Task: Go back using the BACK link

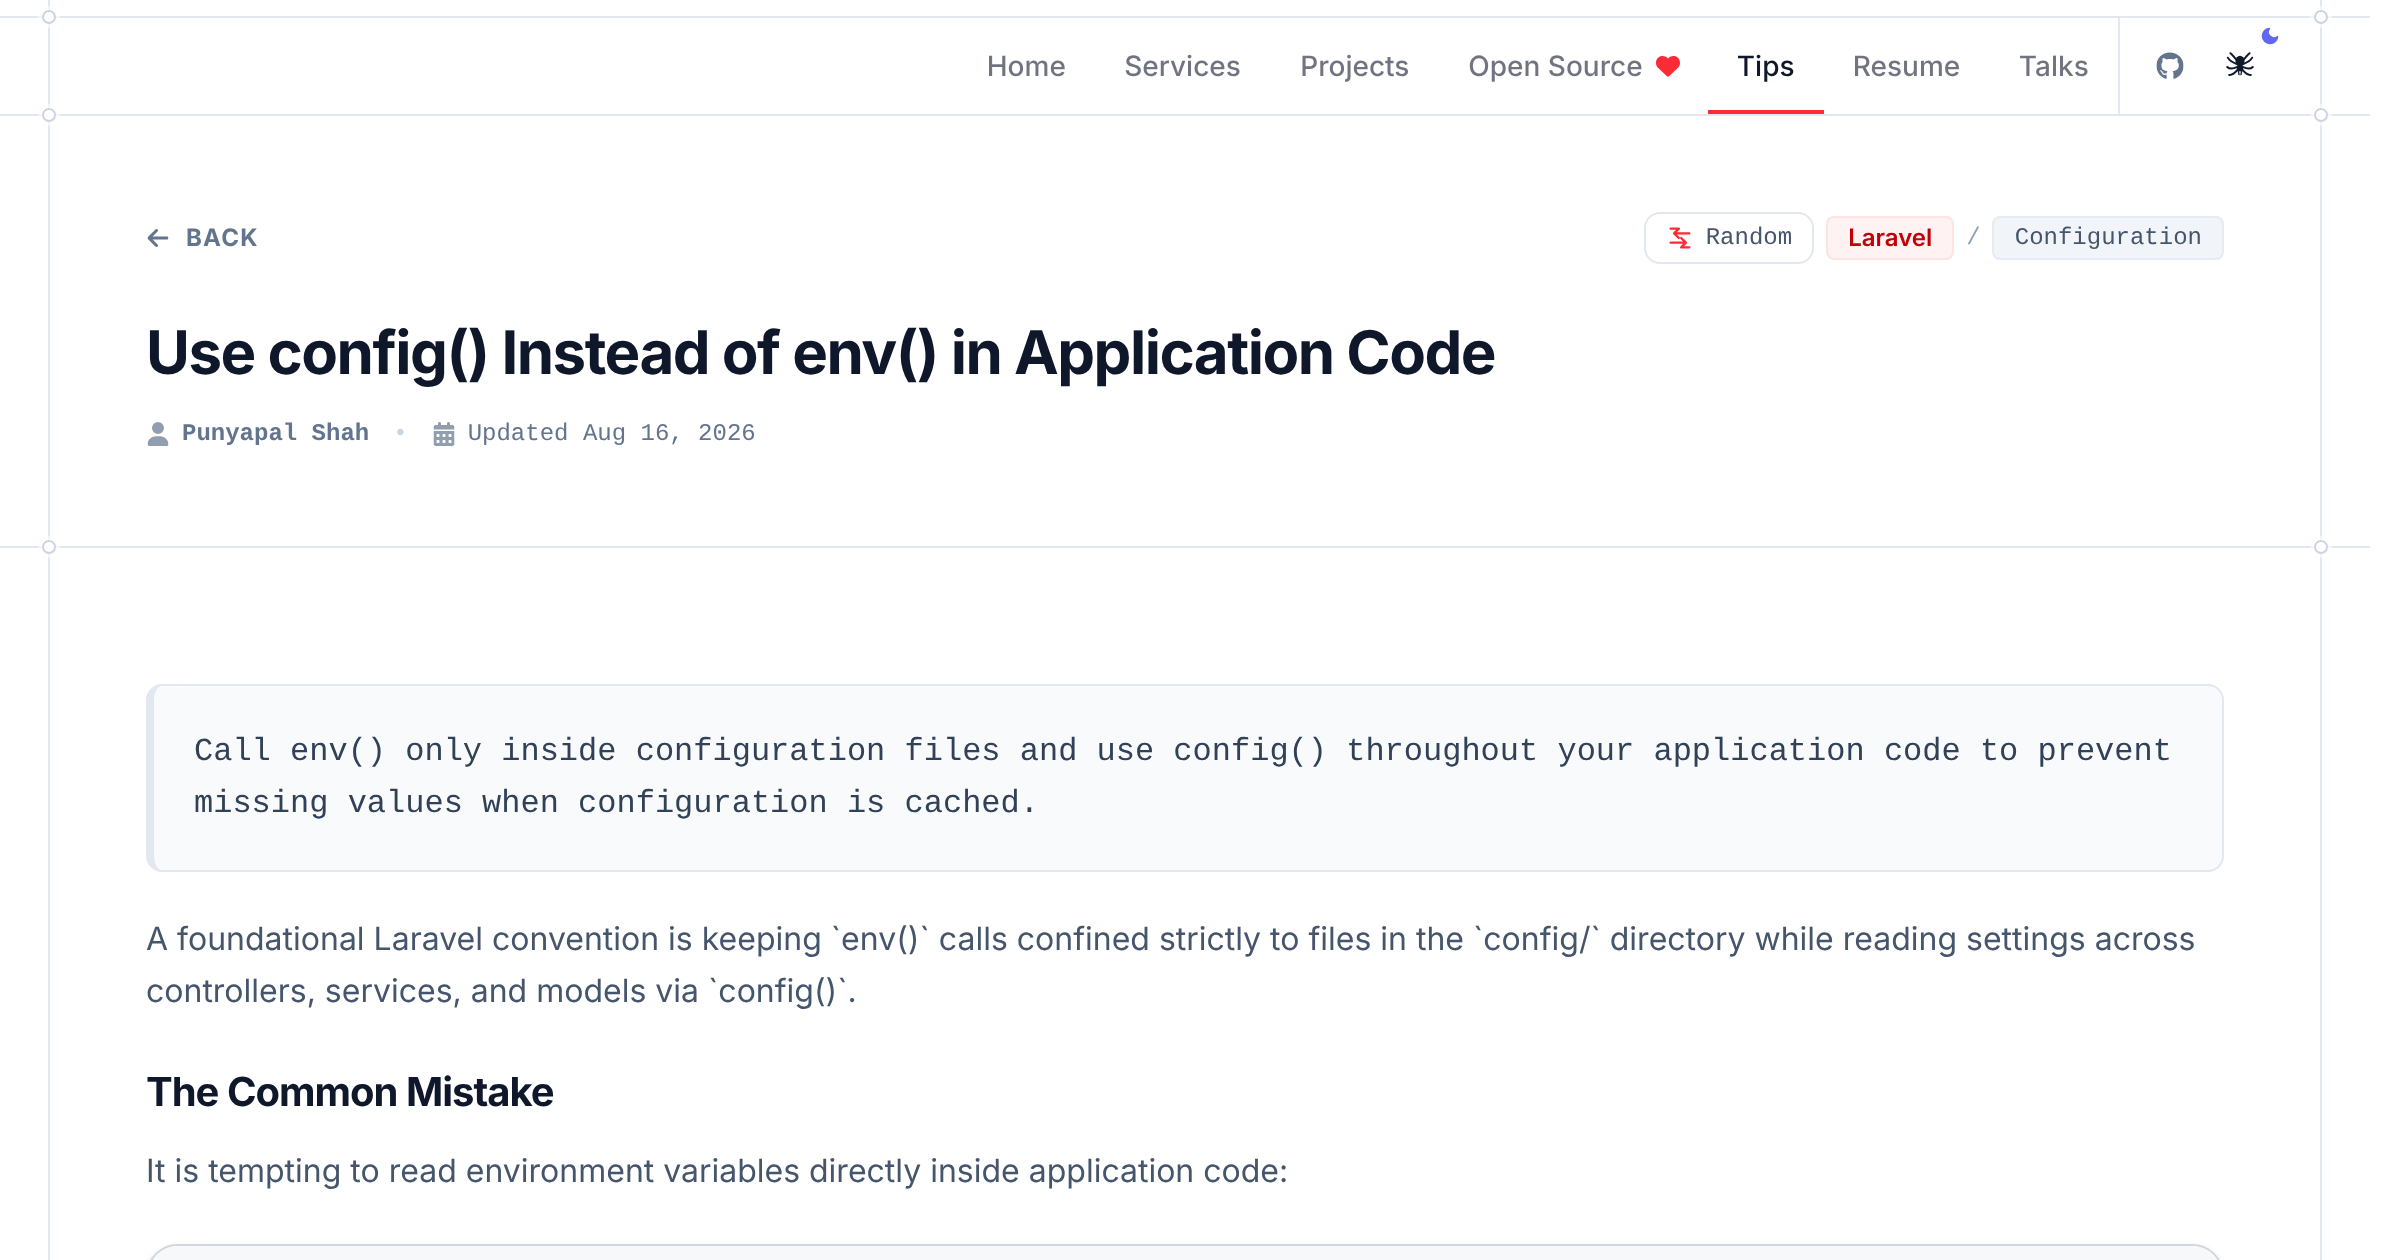Action: [202, 237]
